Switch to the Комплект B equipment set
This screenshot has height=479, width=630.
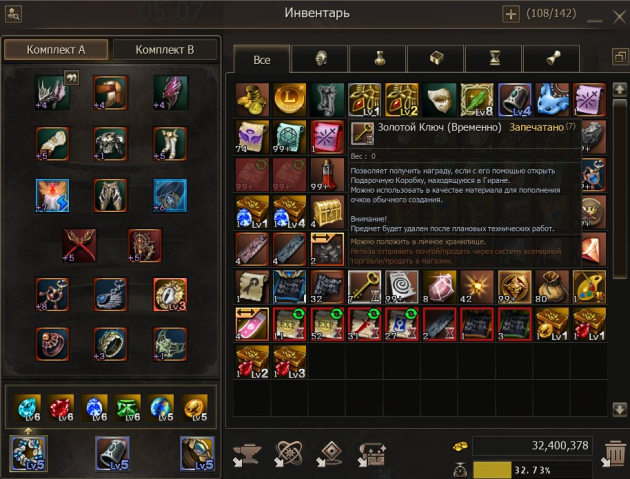tap(165, 50)
